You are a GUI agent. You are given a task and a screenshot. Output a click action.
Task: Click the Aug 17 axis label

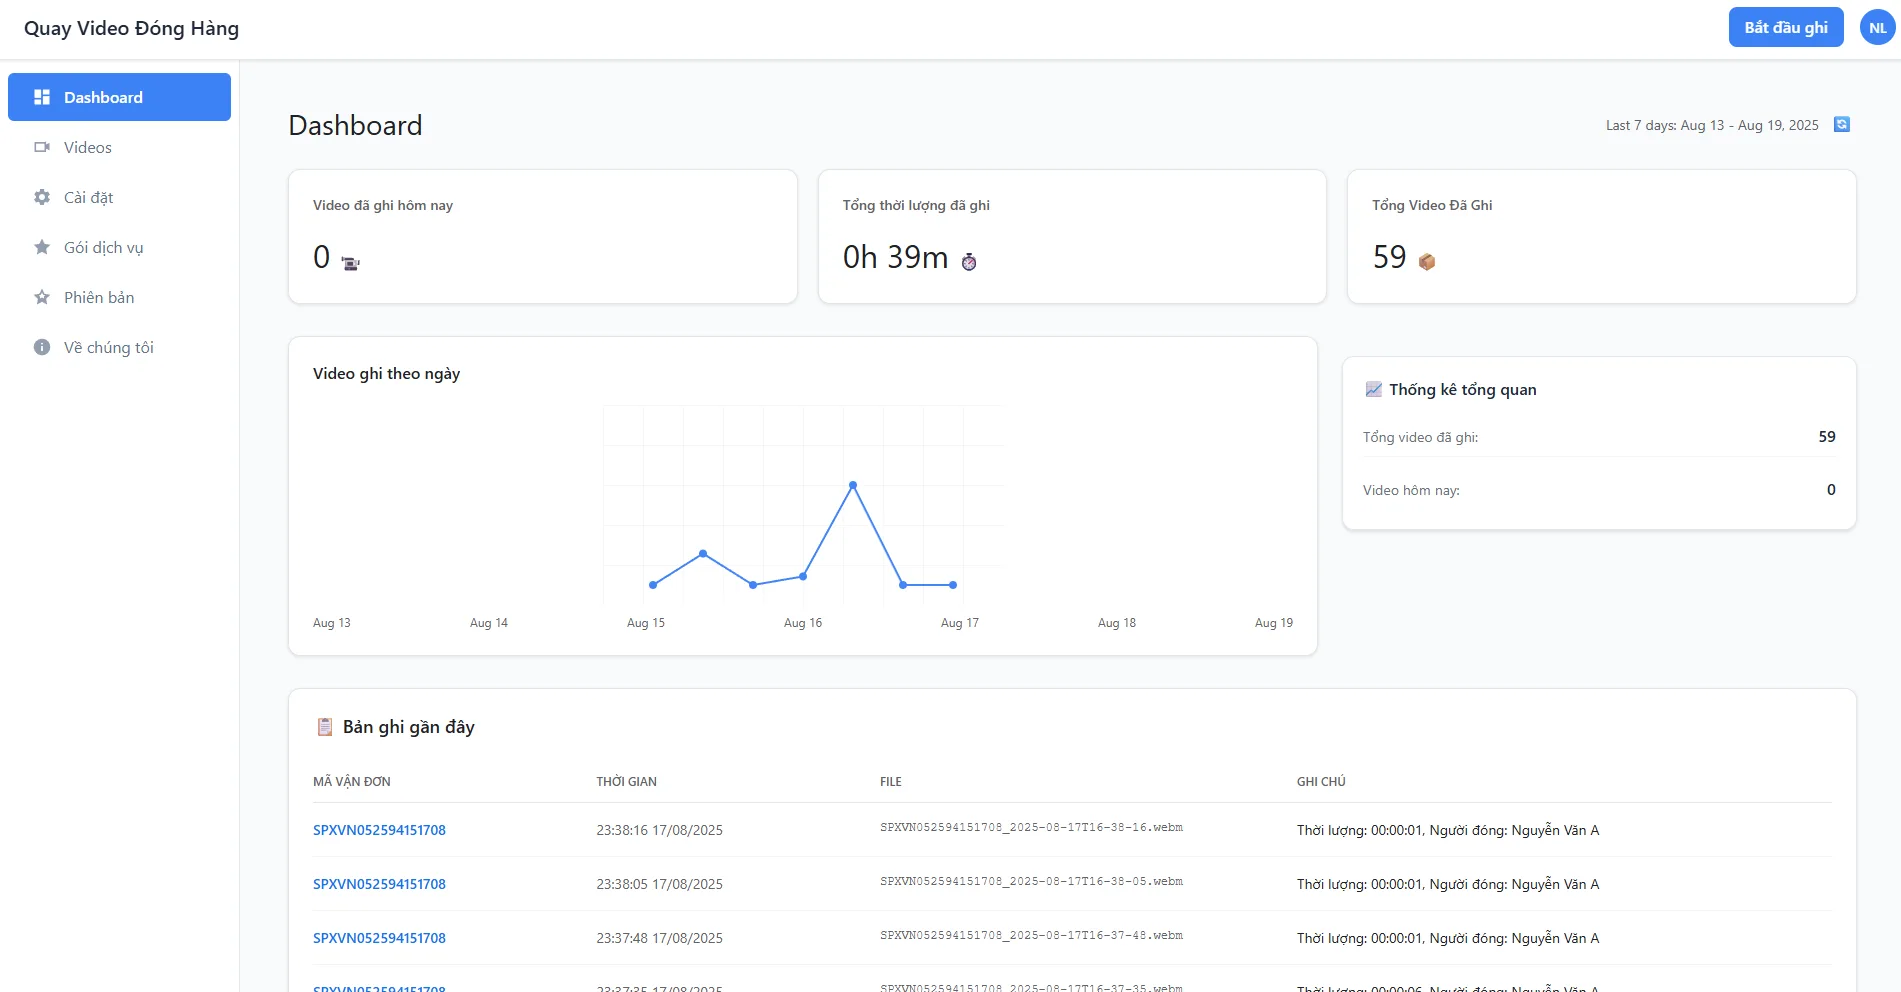pyautogui.click(x=960, y=623)
